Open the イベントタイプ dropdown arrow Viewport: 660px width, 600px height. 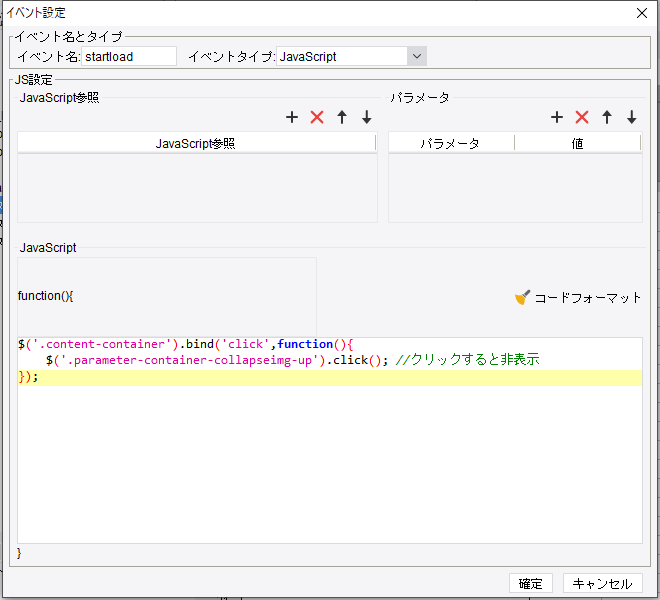click(x=417, y=56)
